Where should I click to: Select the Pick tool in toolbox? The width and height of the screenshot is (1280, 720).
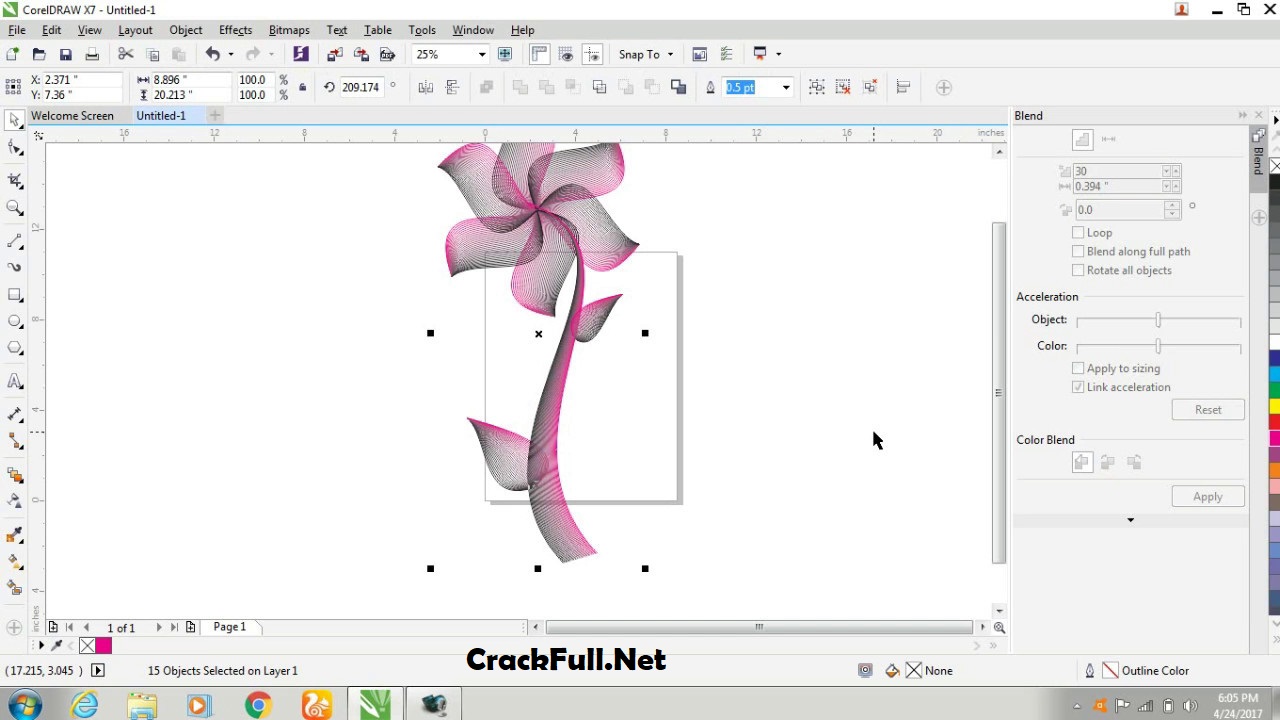(x=15, y=120)
